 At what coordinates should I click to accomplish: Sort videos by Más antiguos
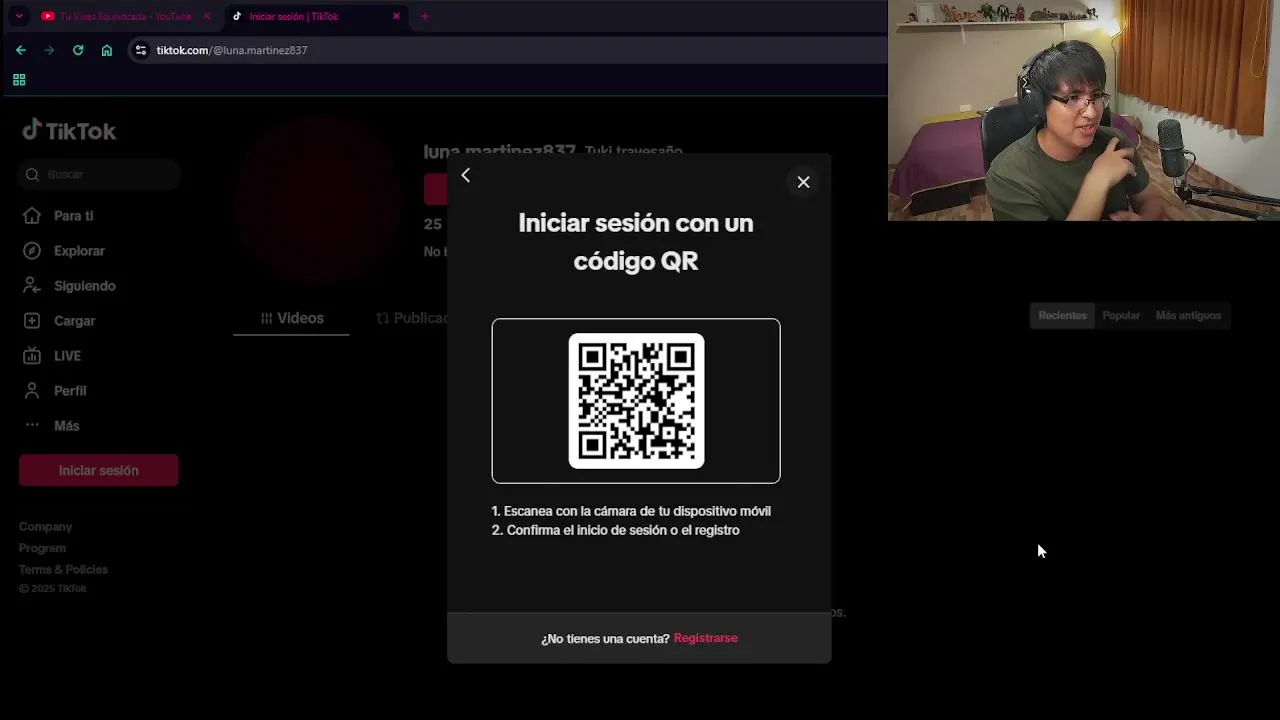point(1188,315)
